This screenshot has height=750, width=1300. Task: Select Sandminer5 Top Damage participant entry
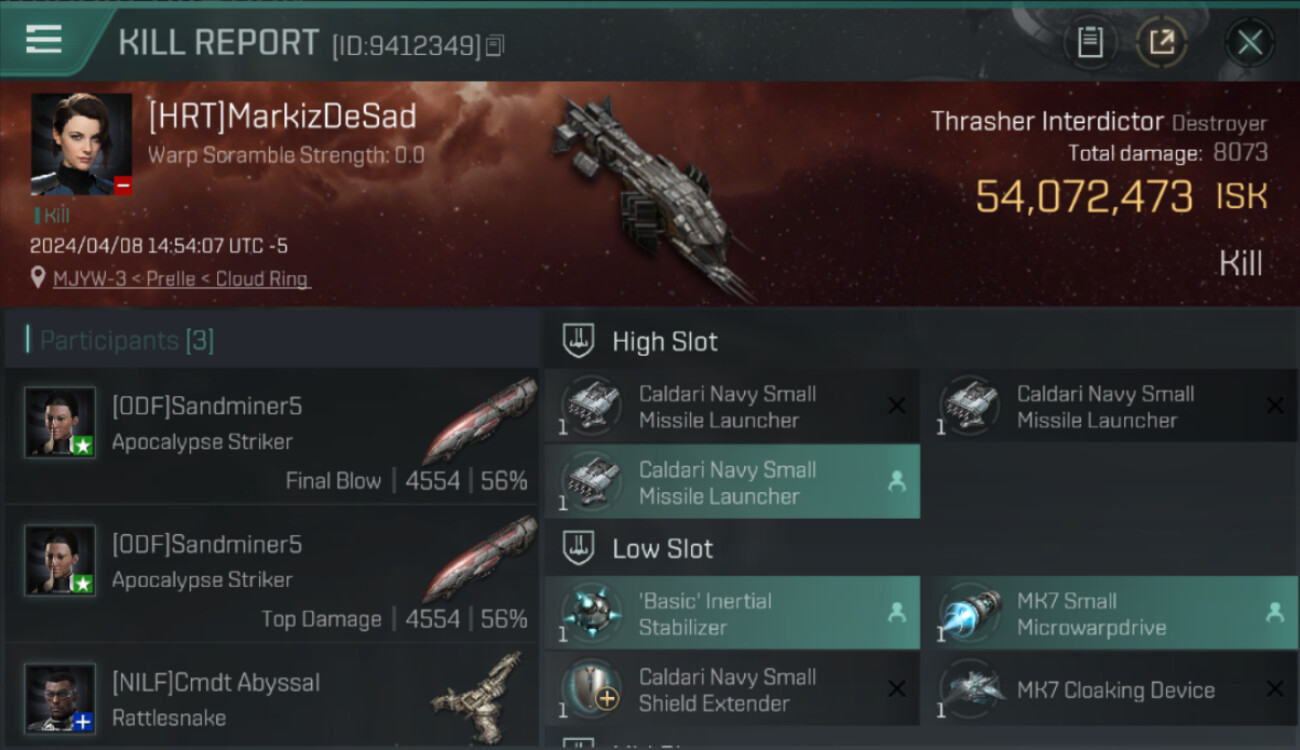pos(272,574)
